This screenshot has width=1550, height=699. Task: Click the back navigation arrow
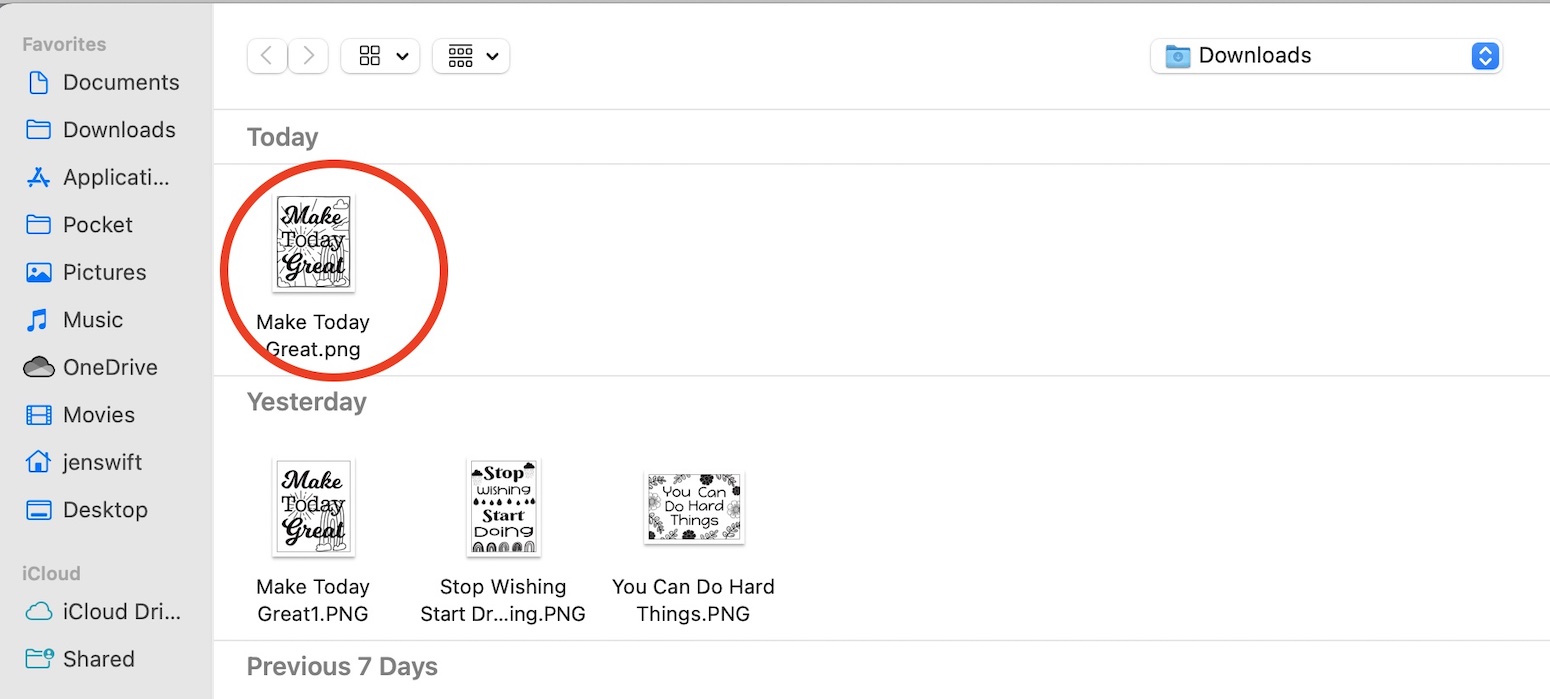(267, 56)
